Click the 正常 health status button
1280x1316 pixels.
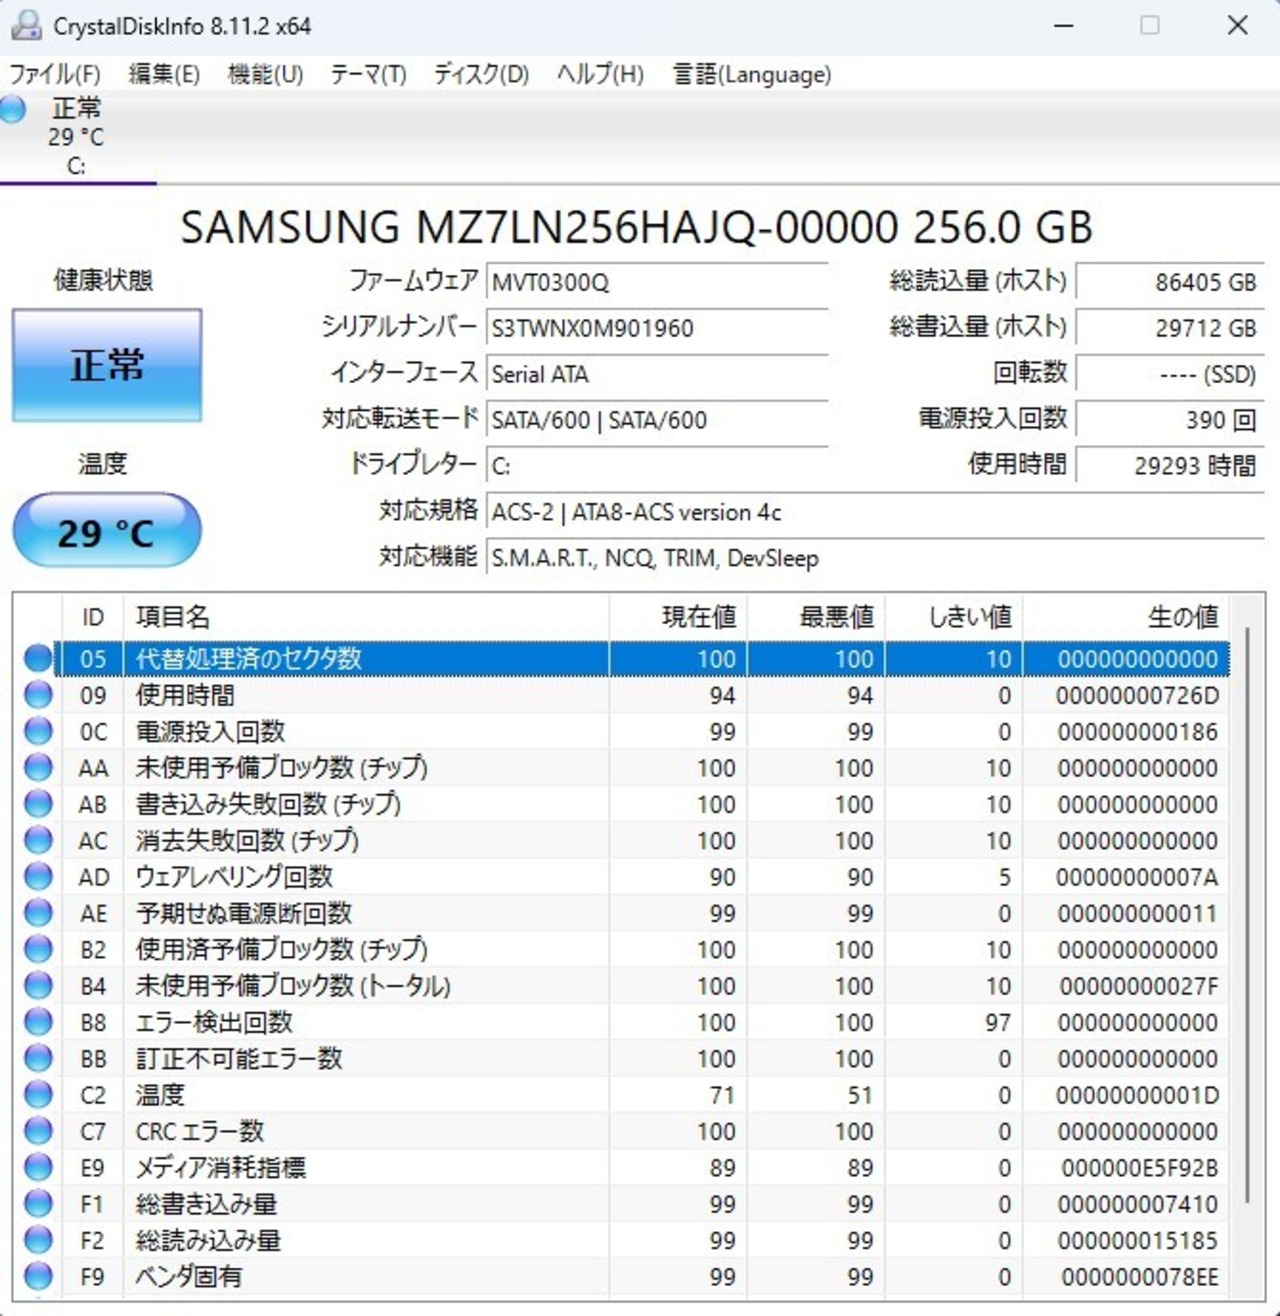pos(107,365)
